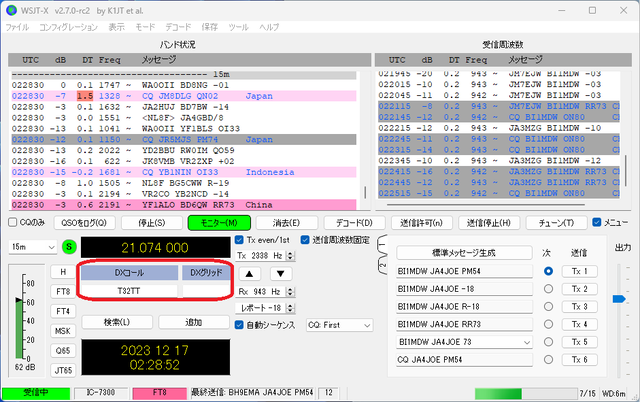Screen dimensions: 640x402
Task: Click the Tx 1 message field BI1MDW JA4JOE PM54
Action: pyautogui.click(x=464, y=271)
